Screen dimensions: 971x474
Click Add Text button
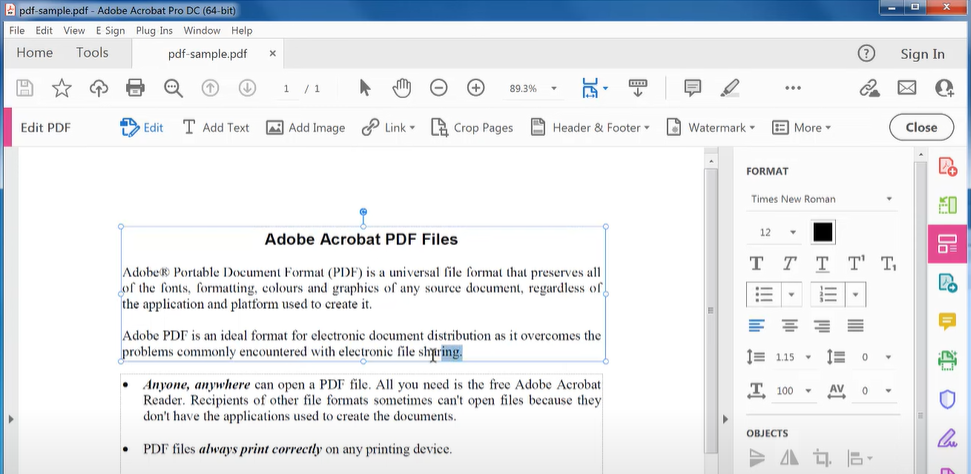(x=216, y=128)
